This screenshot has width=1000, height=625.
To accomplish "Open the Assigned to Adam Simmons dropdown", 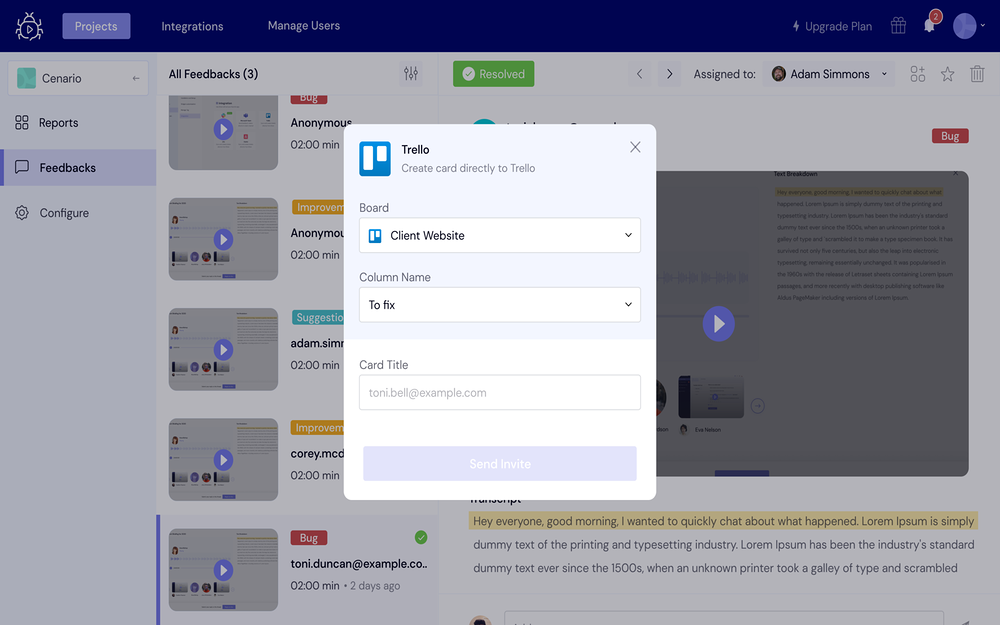I will [x=828, y=74].
